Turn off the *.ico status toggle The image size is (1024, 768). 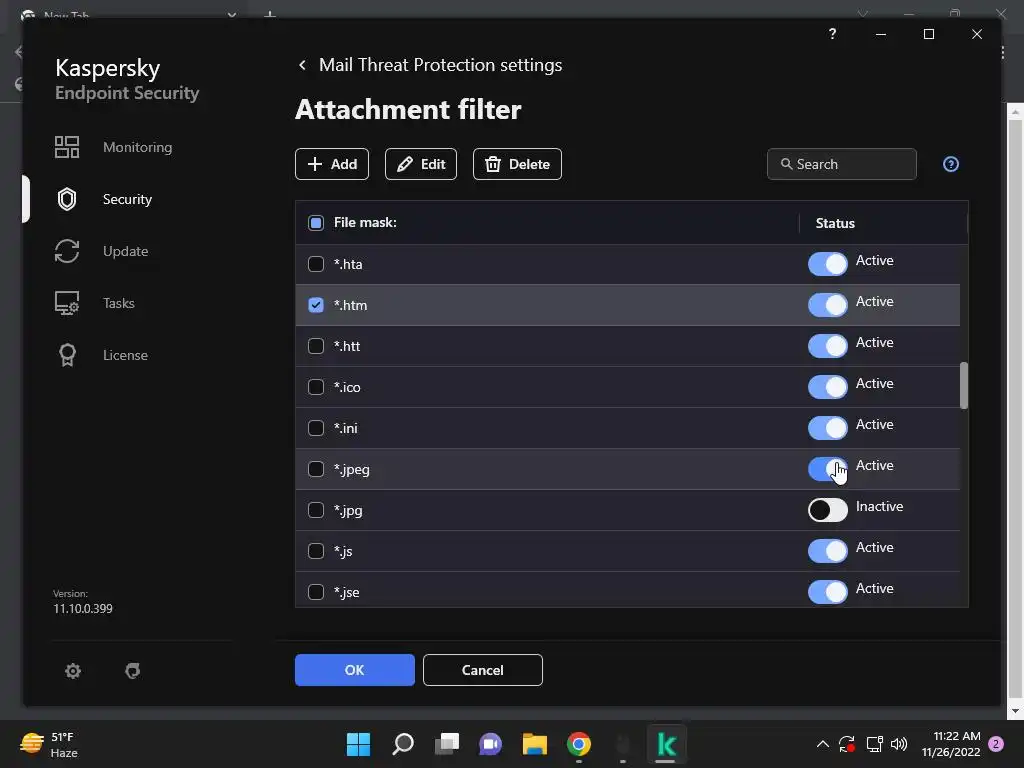tap(827, 387)
